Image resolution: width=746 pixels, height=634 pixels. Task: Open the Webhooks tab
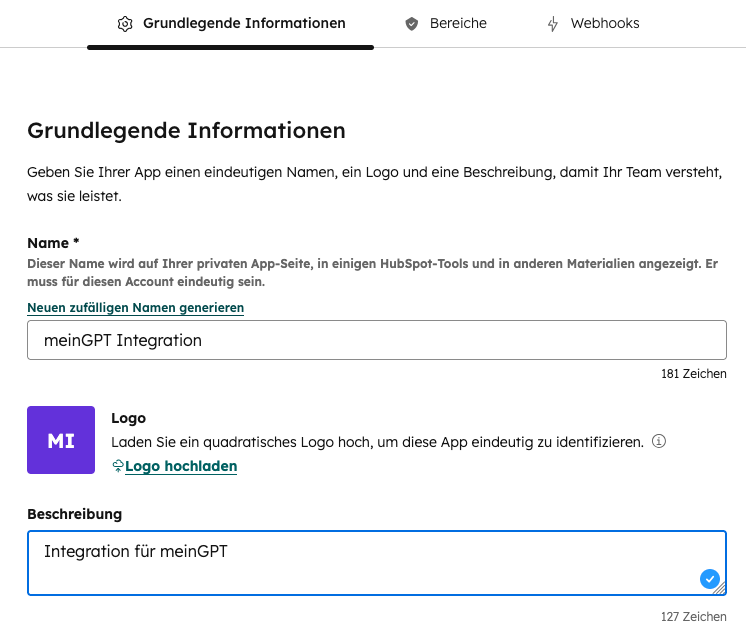593,23
